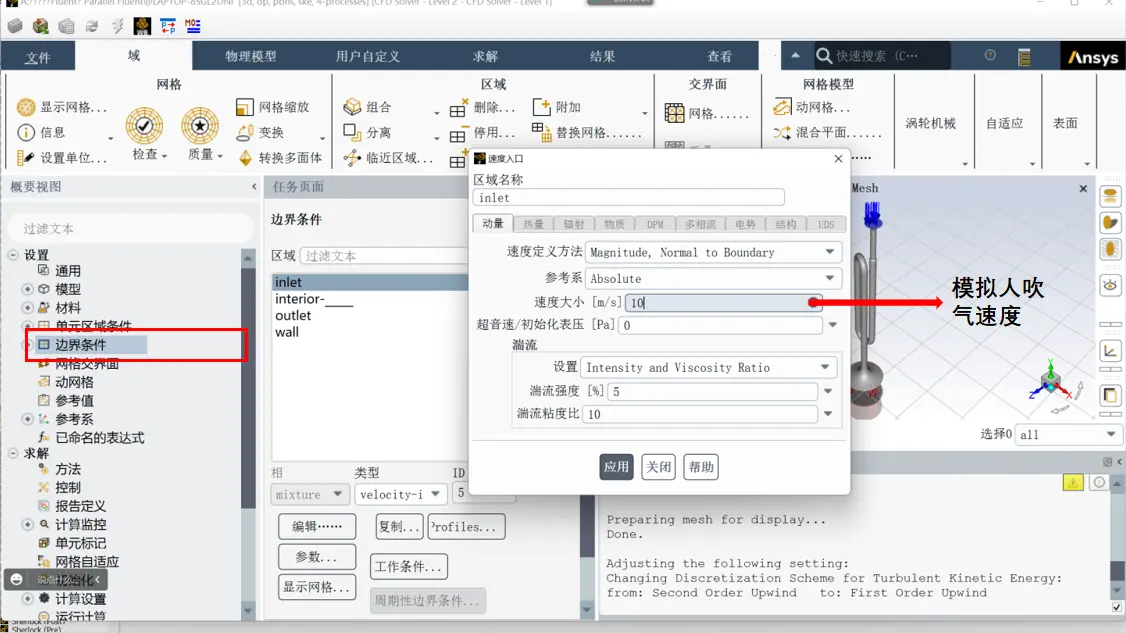
Task: Open 交界面 网格 mesh interfaces
Action: (707, 113)
